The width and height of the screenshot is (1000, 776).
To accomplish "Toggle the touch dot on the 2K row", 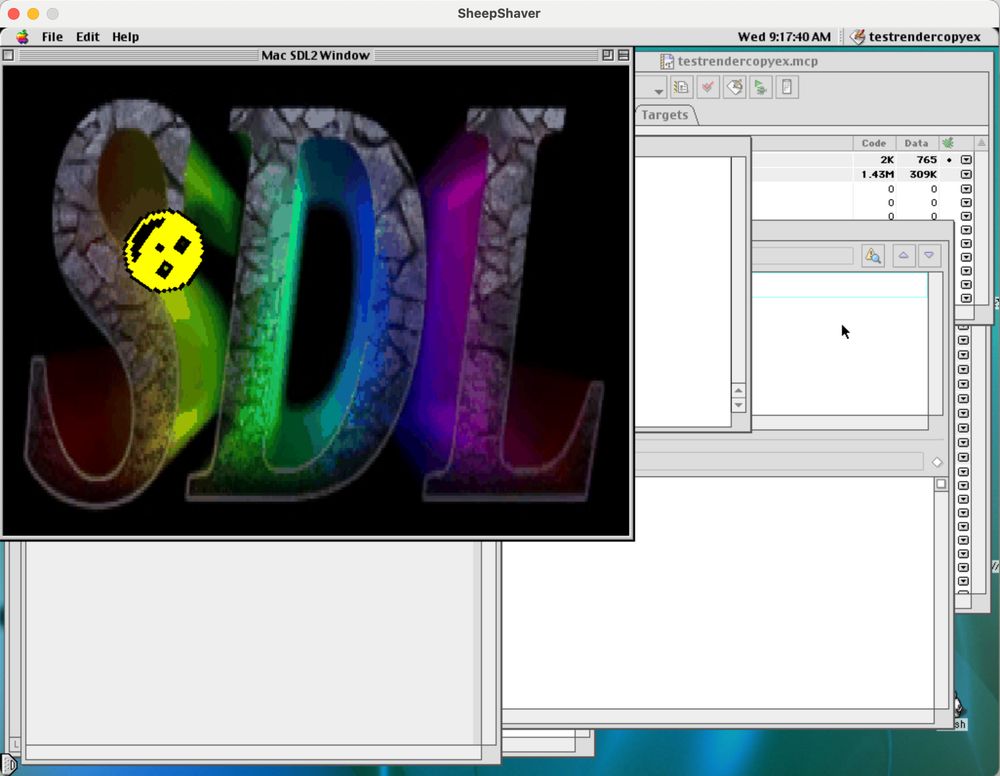I will [x=948, y=159].
